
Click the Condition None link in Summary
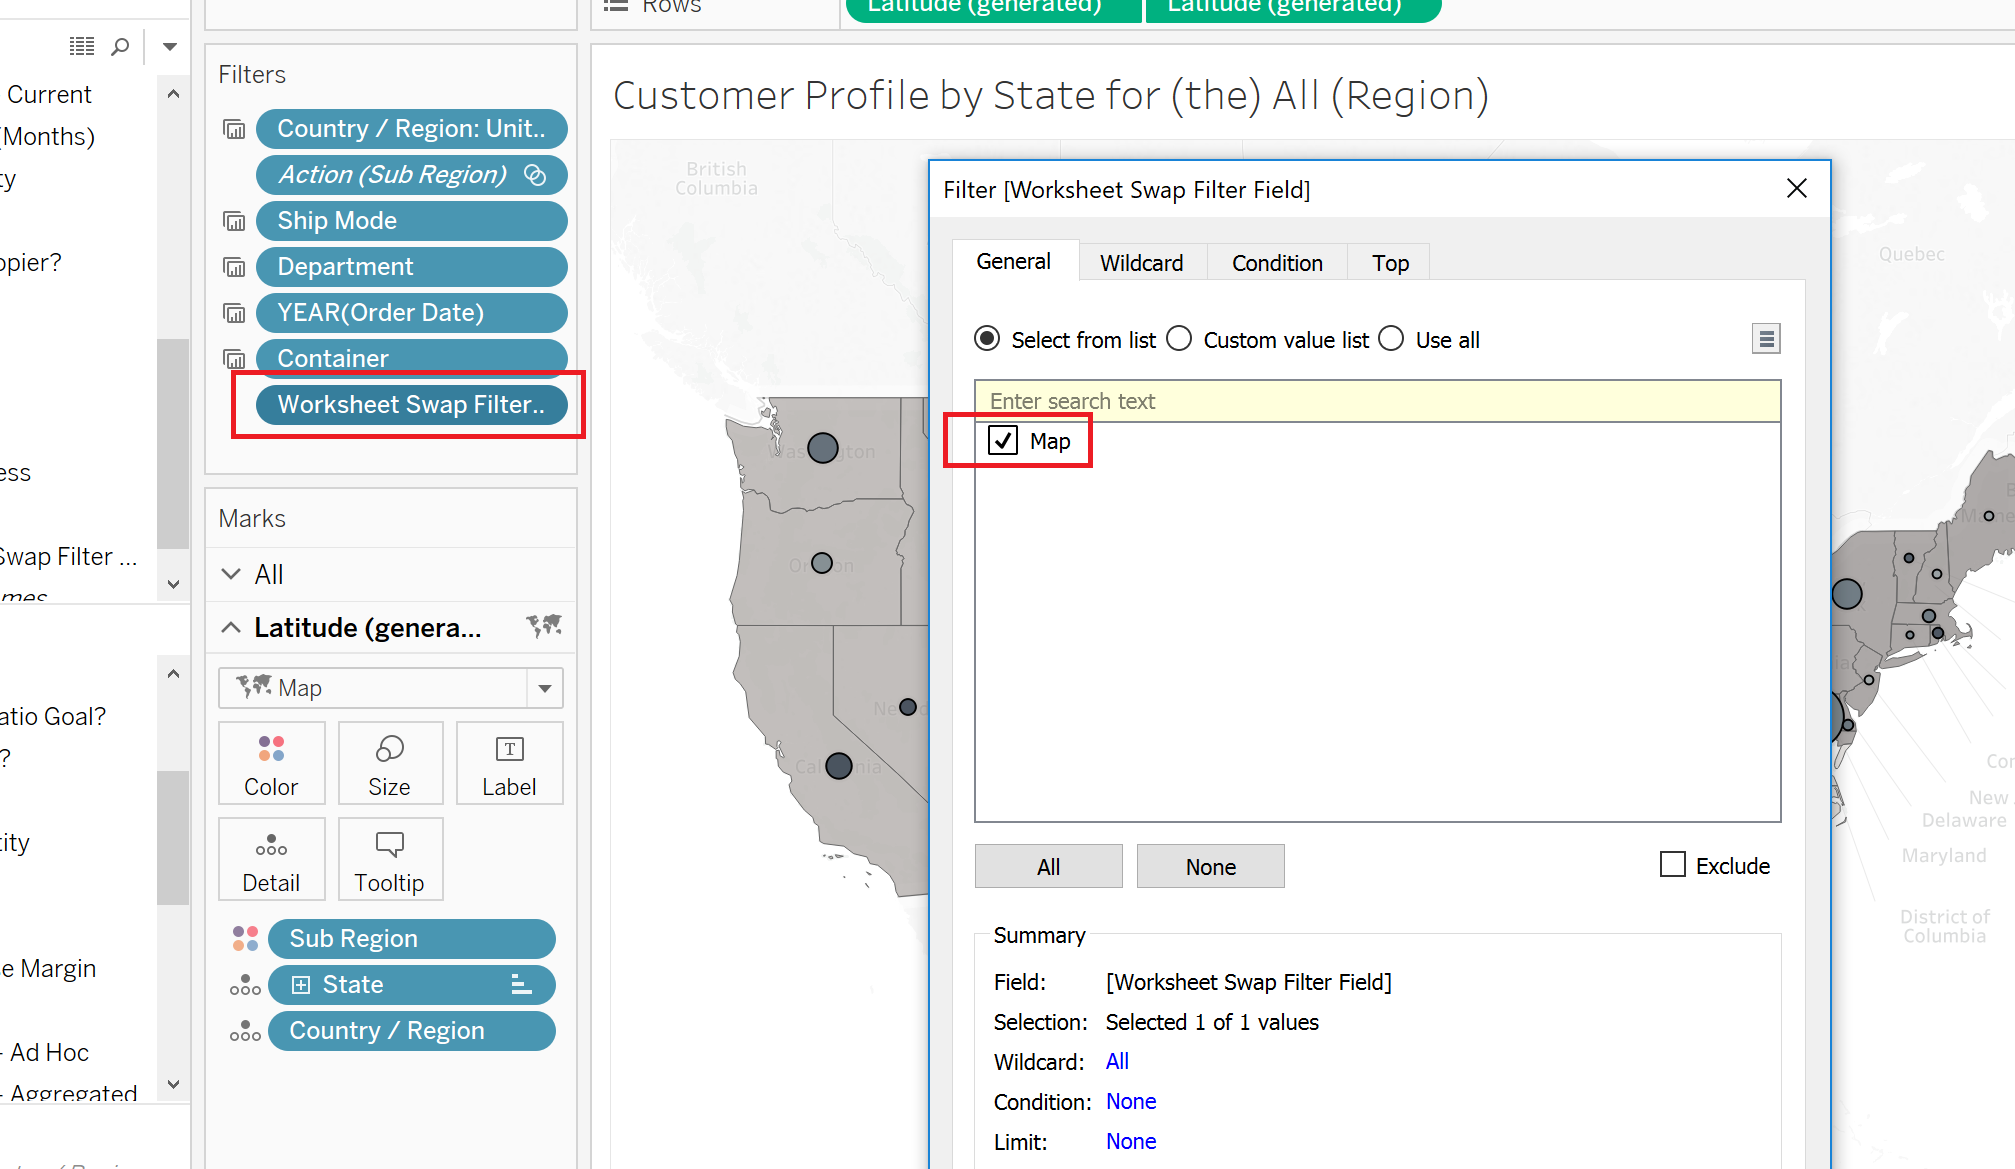tap(1131, 1102)
